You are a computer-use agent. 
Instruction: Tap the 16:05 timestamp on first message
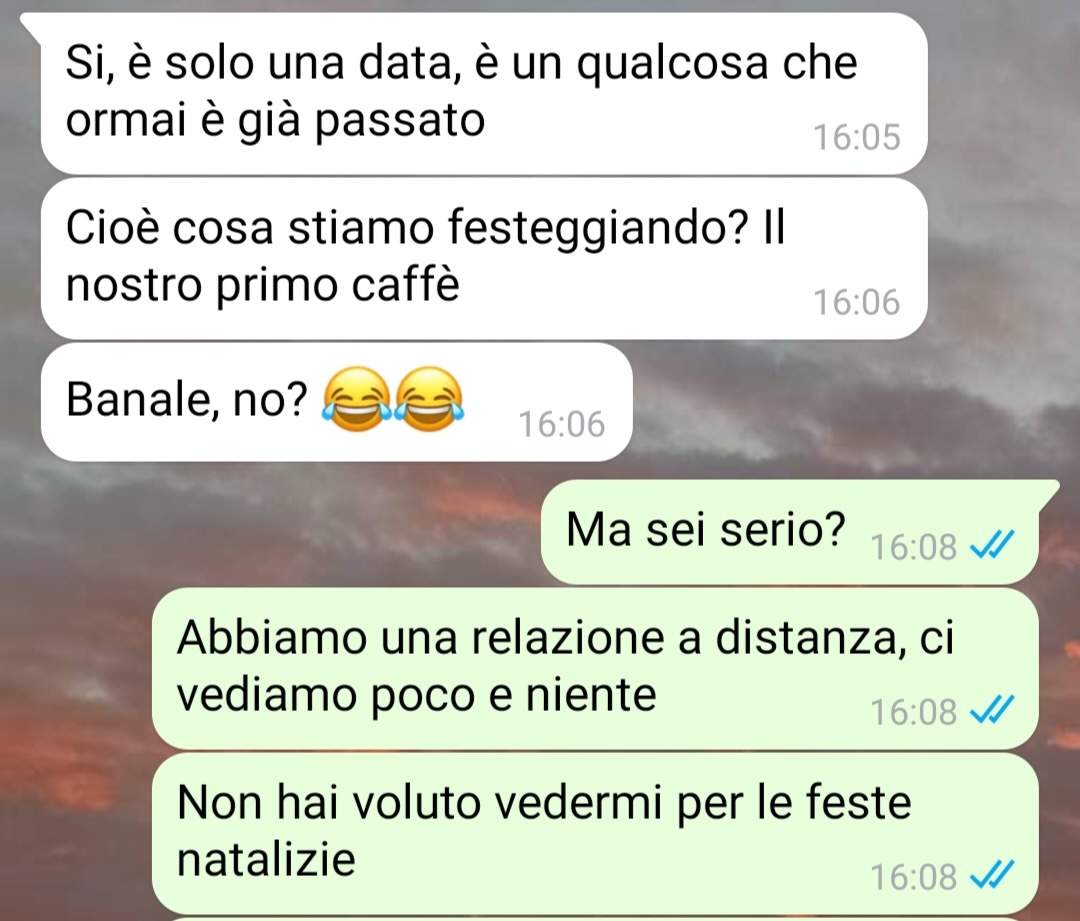tap(857, 137)
